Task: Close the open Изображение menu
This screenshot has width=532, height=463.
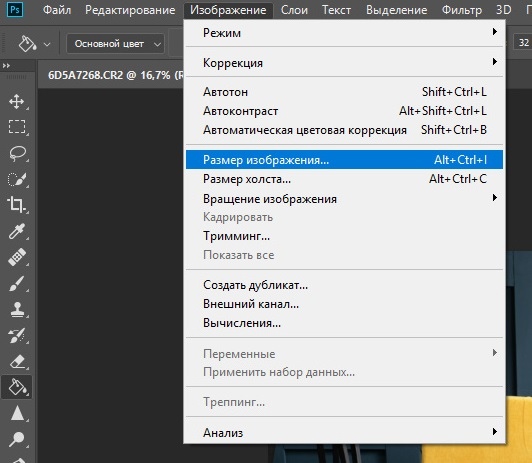Action: tap(228, 10)
